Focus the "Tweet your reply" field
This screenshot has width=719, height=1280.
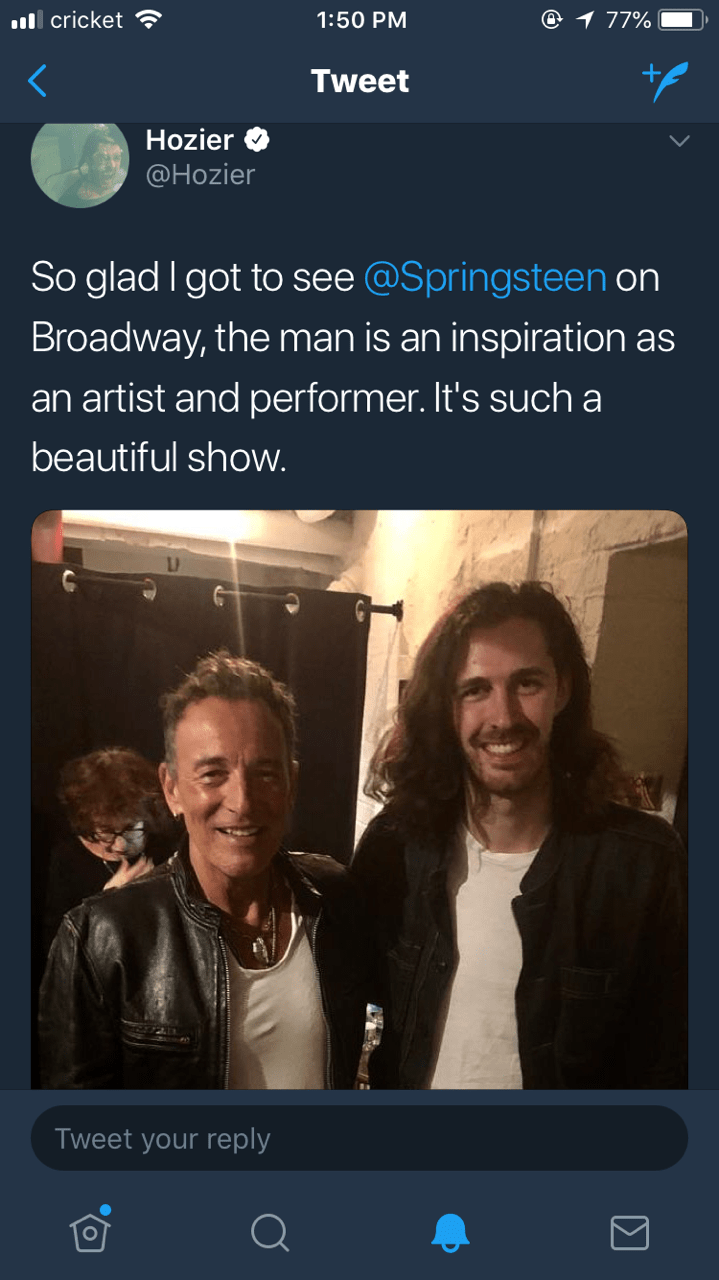[x=359, y=1138]
